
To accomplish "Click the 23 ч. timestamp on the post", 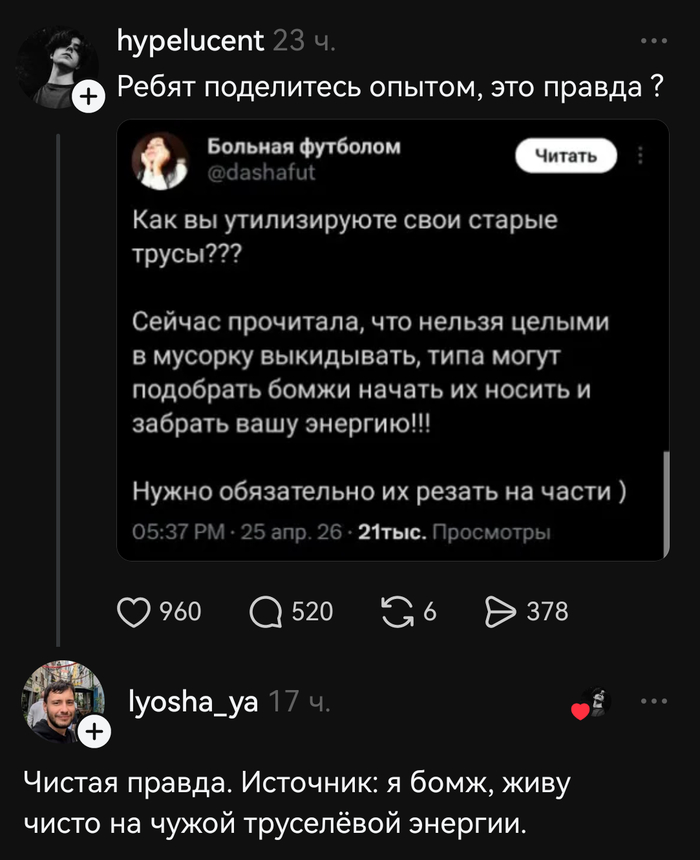I will 304,41.
